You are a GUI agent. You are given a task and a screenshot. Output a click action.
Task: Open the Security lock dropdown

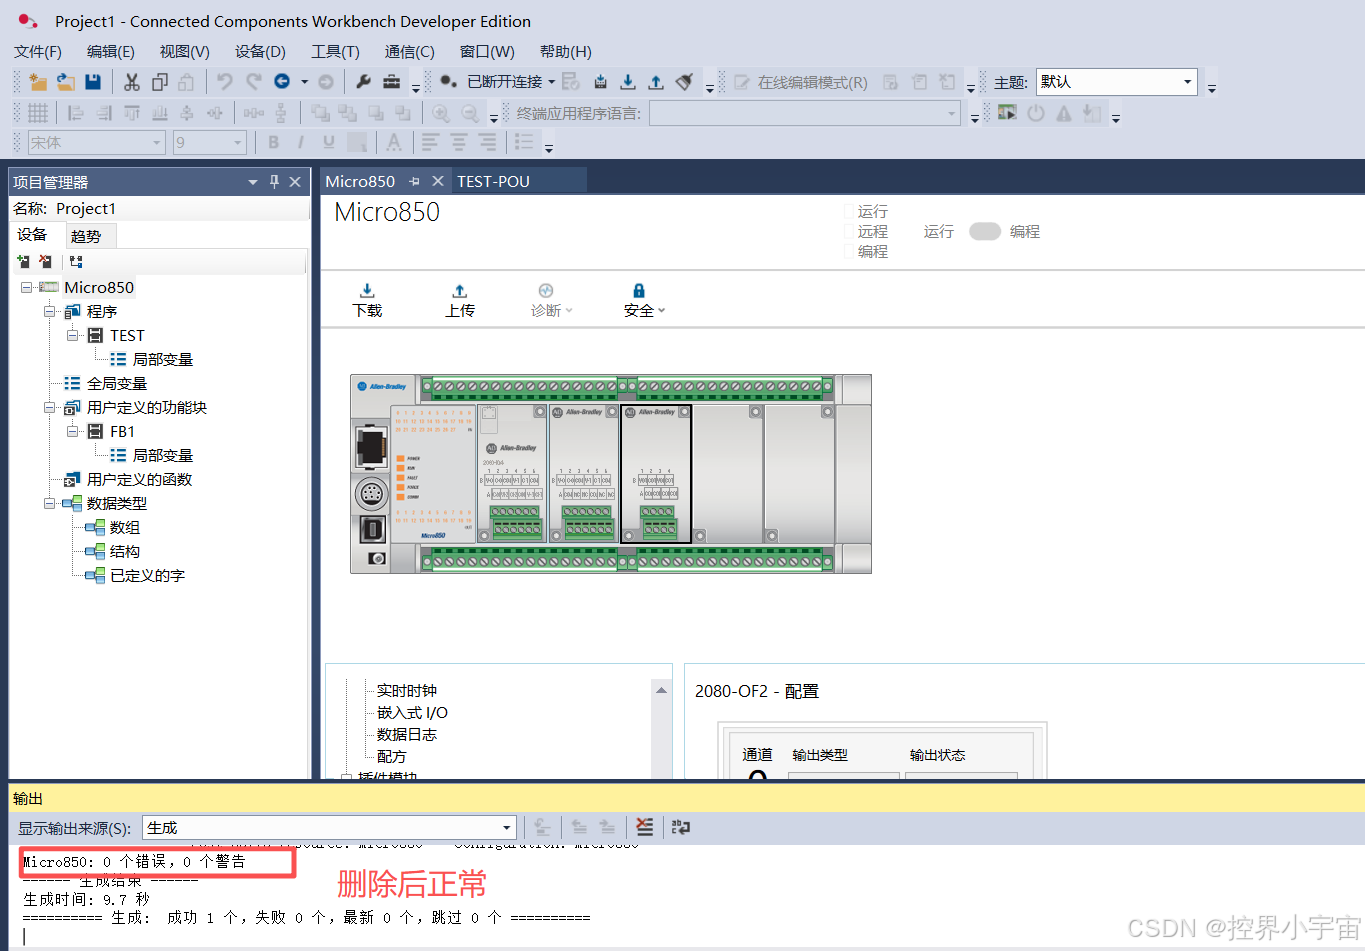(644, 300)
